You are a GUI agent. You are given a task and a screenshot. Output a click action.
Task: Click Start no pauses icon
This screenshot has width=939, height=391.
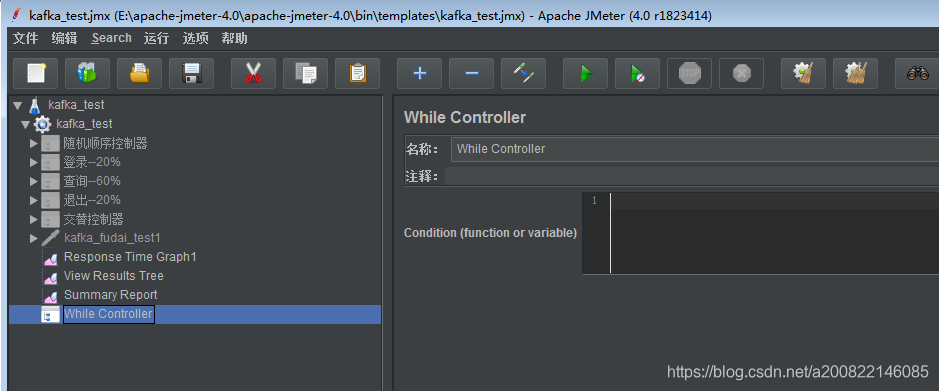[637, 74]
